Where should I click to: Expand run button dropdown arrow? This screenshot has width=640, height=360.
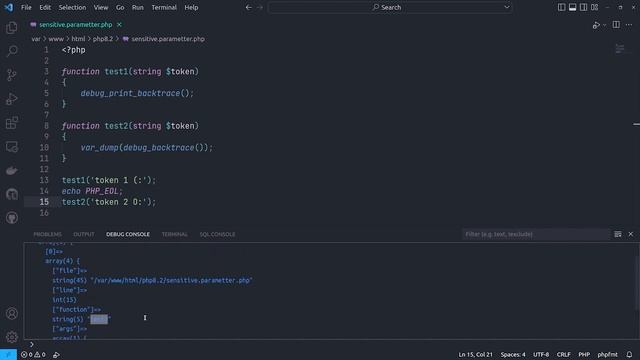coord(604,25)
